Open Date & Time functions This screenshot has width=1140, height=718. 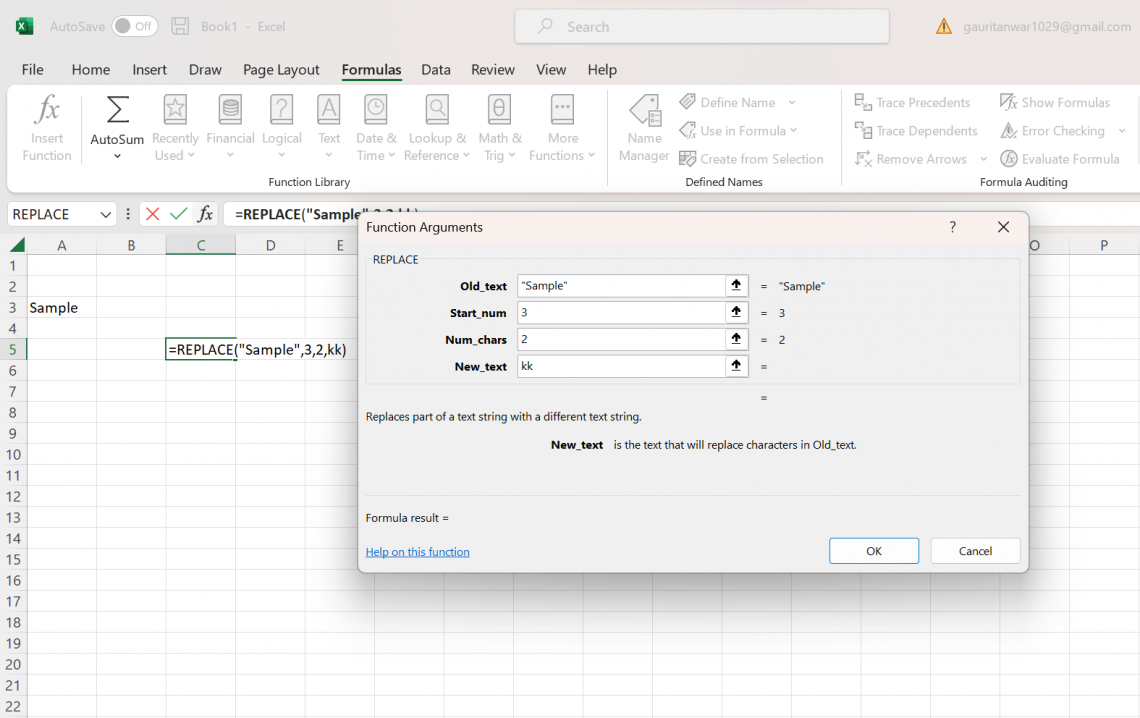pos(376,127)
